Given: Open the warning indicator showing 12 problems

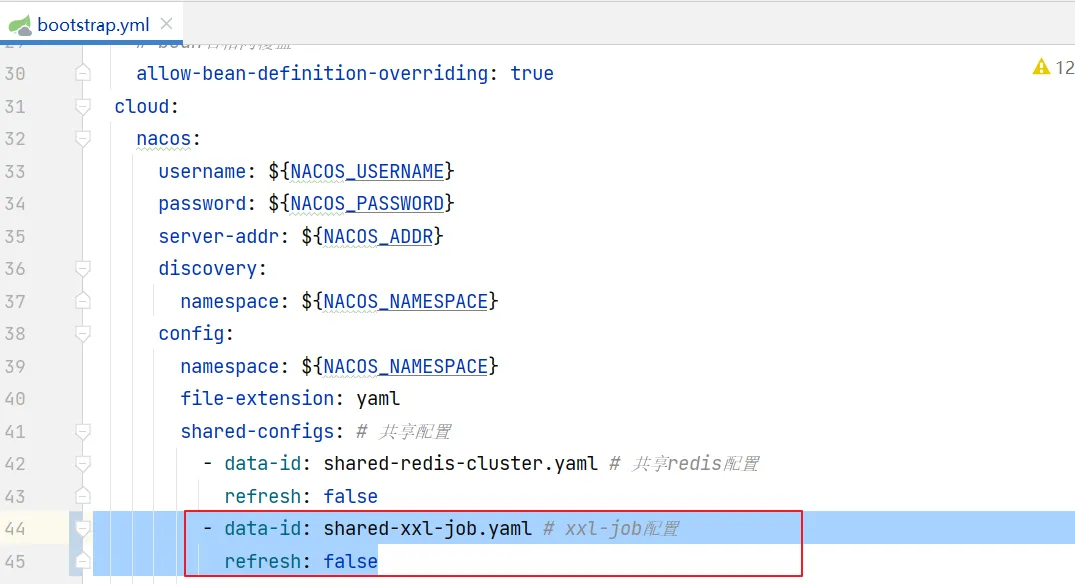Looking at the screenshot, I should pyautogui.click(x=1052, y=67).
